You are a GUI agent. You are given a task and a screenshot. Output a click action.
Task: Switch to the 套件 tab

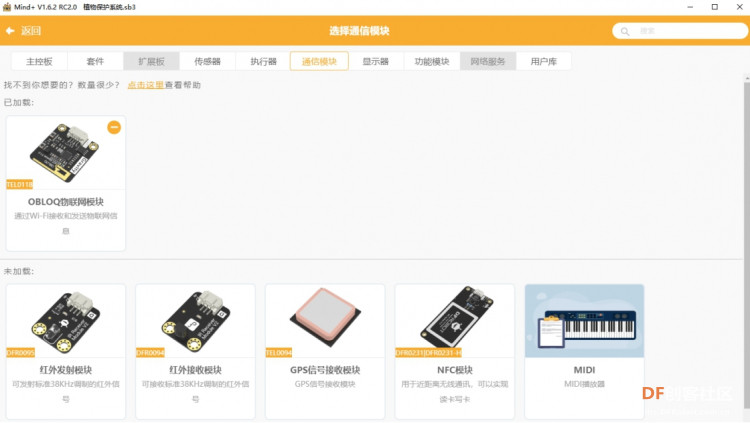pos(95,61)
